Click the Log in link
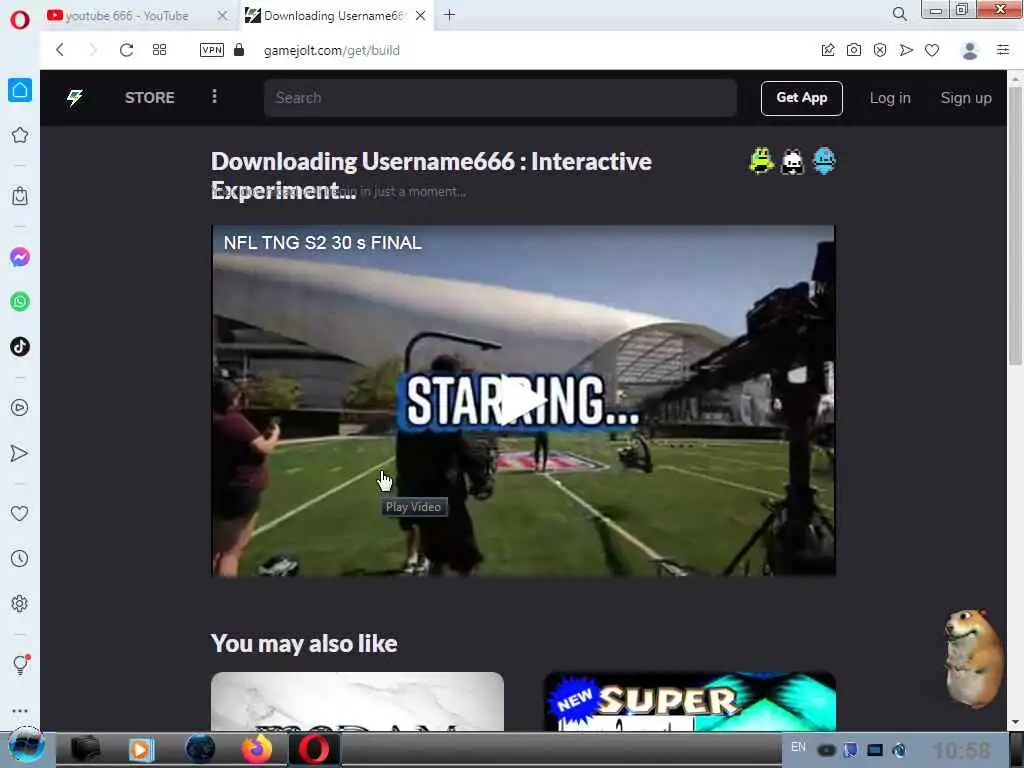The width and height of the screenshot is (1024, 768). click(x=889, y=98)
